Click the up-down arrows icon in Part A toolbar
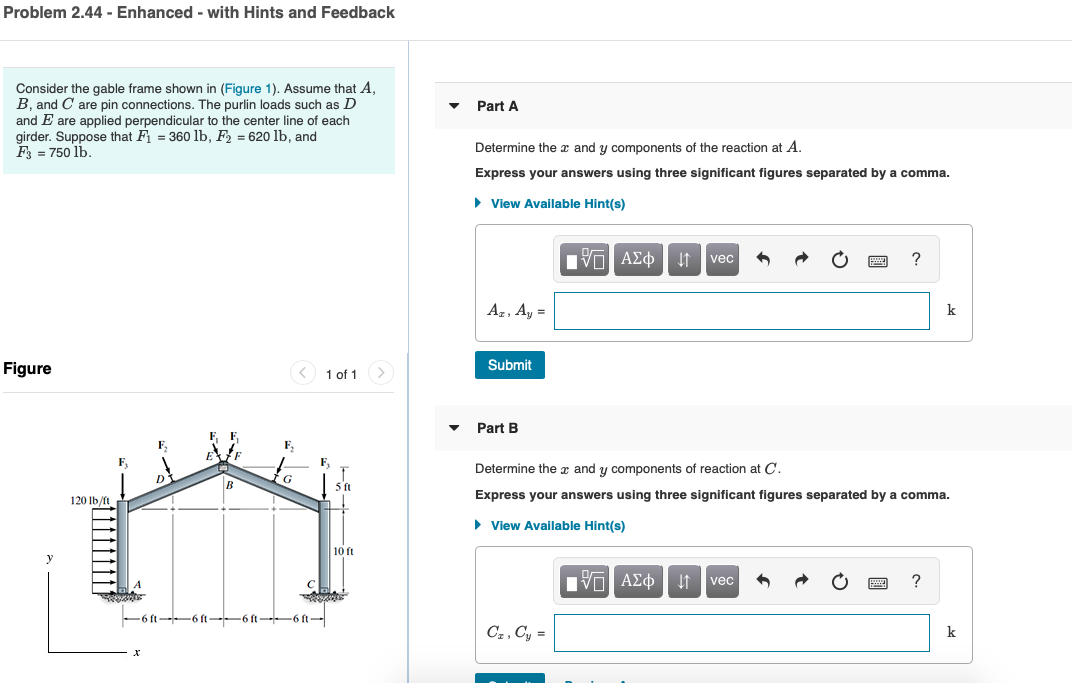 coord(683,258)
